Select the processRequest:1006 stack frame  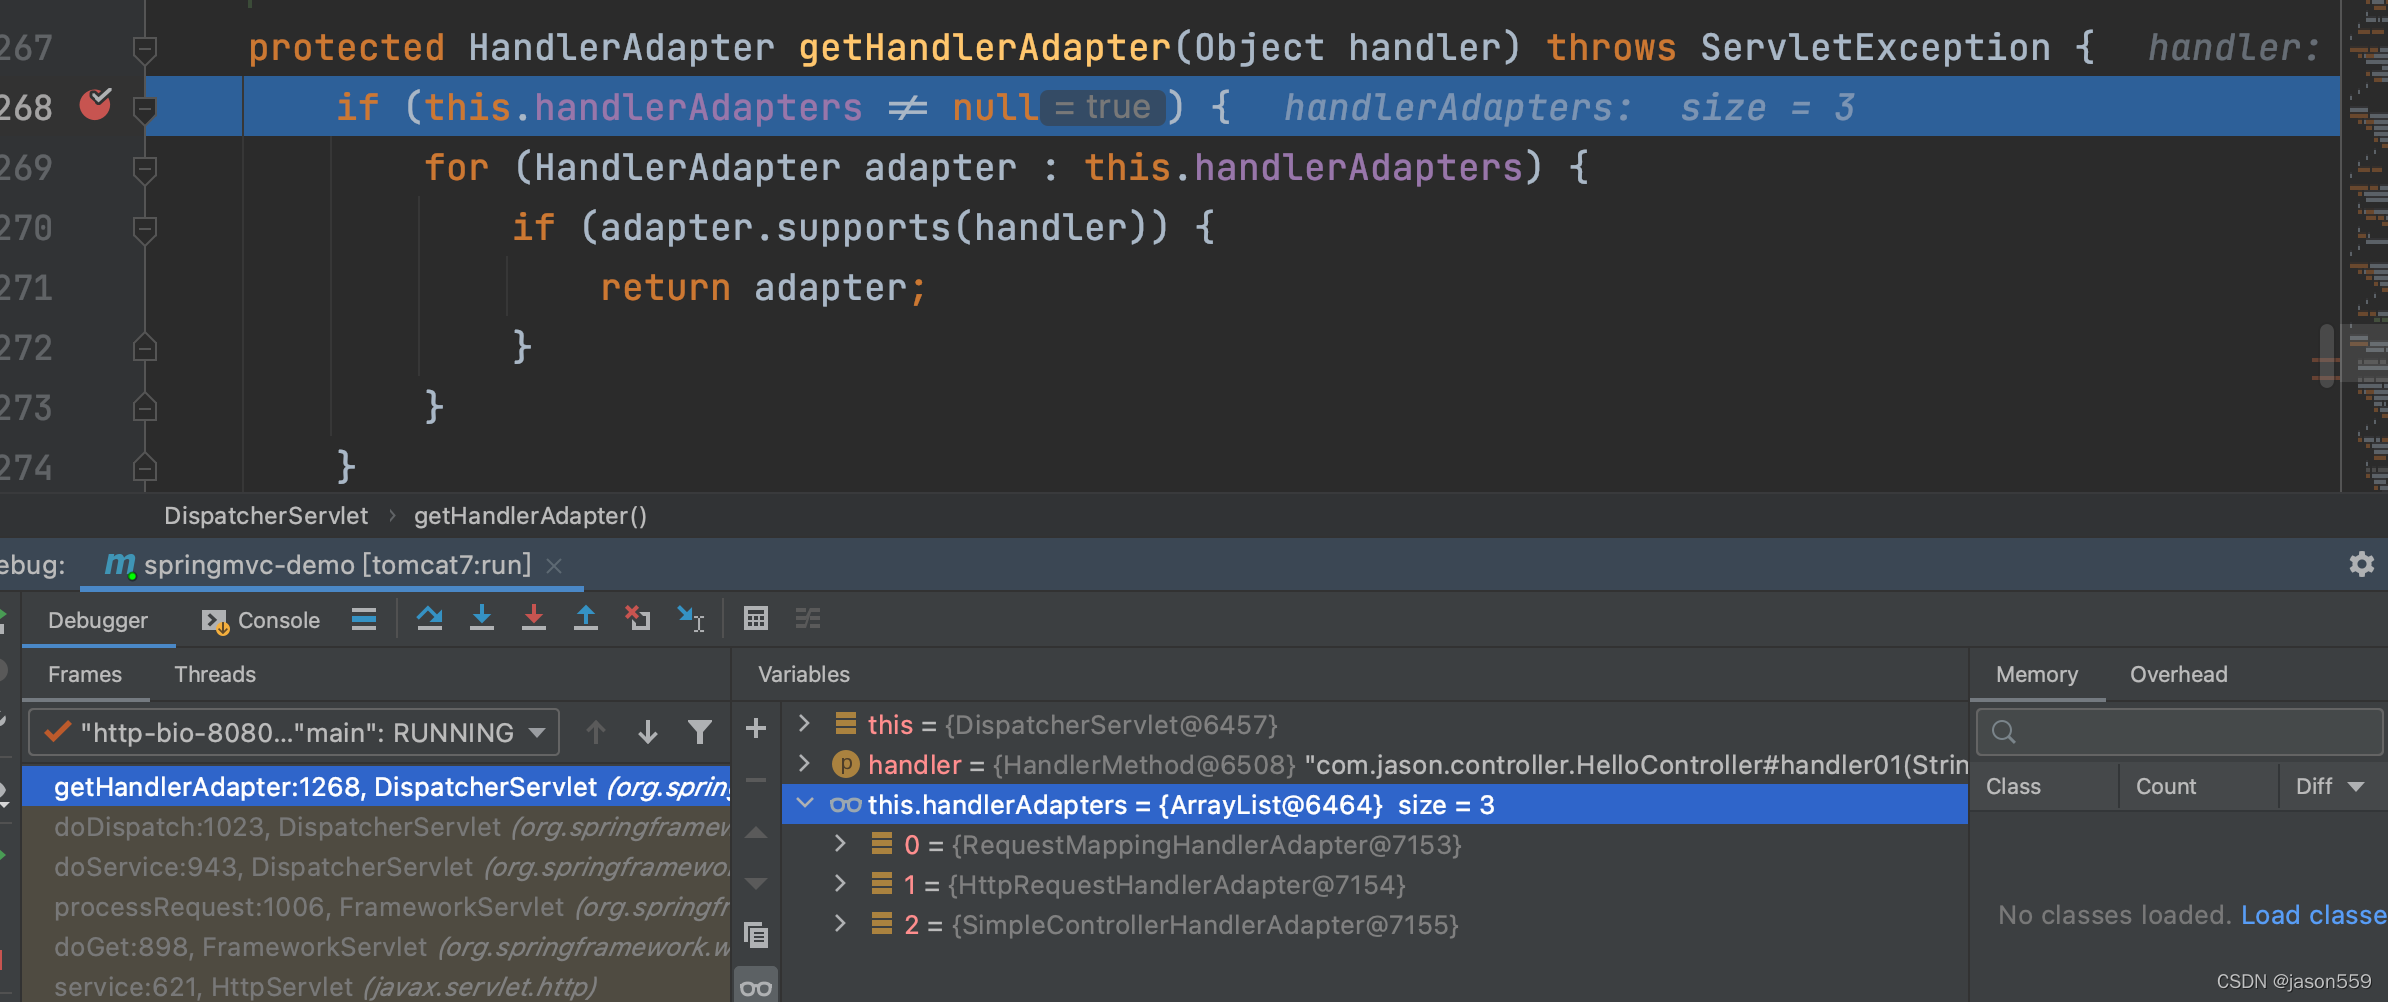376,907
